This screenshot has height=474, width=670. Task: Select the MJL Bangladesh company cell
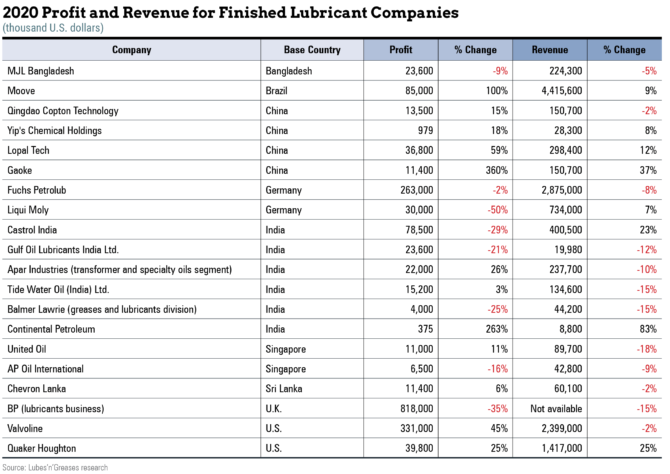point(45,71)
